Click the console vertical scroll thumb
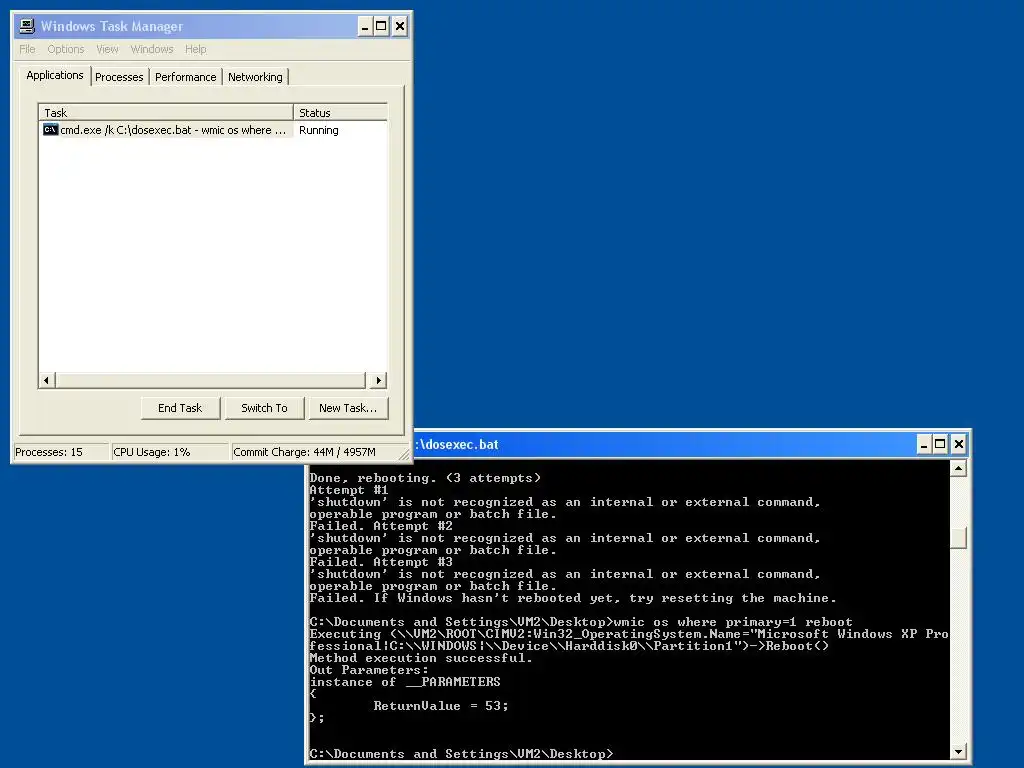The image size is (1024, 768). tap(958, 538)
